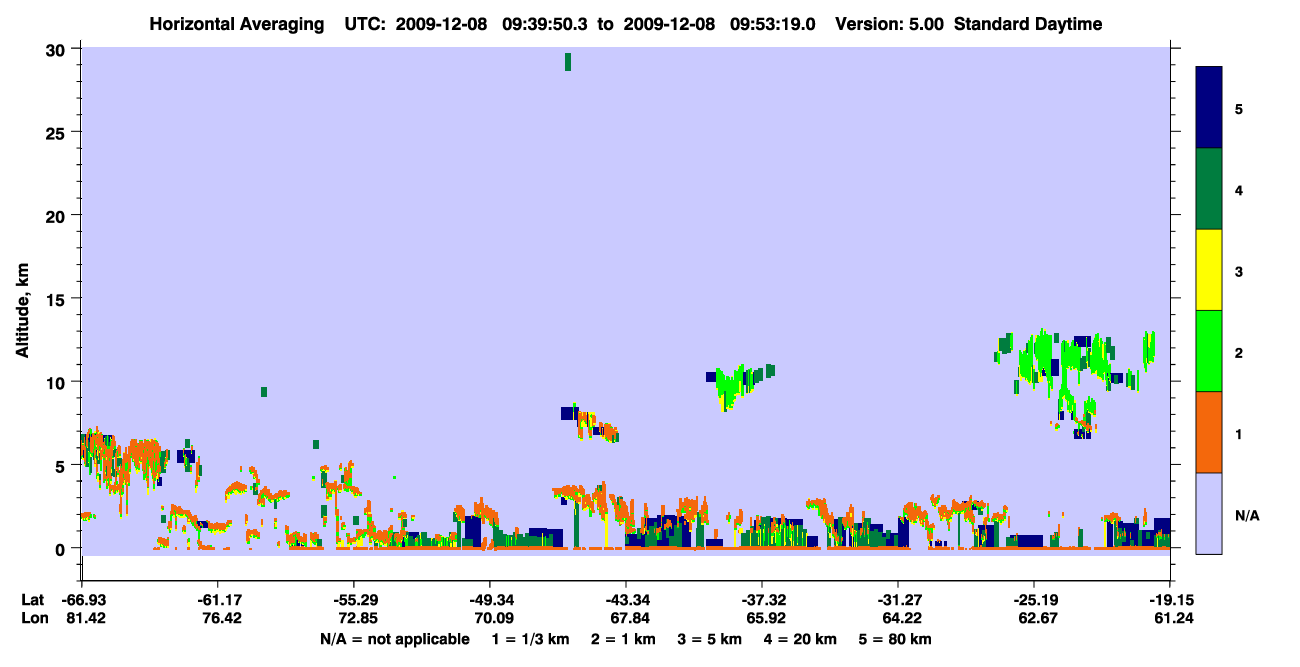Click the legend text '2 = 1 km'

tap(623, 639)
